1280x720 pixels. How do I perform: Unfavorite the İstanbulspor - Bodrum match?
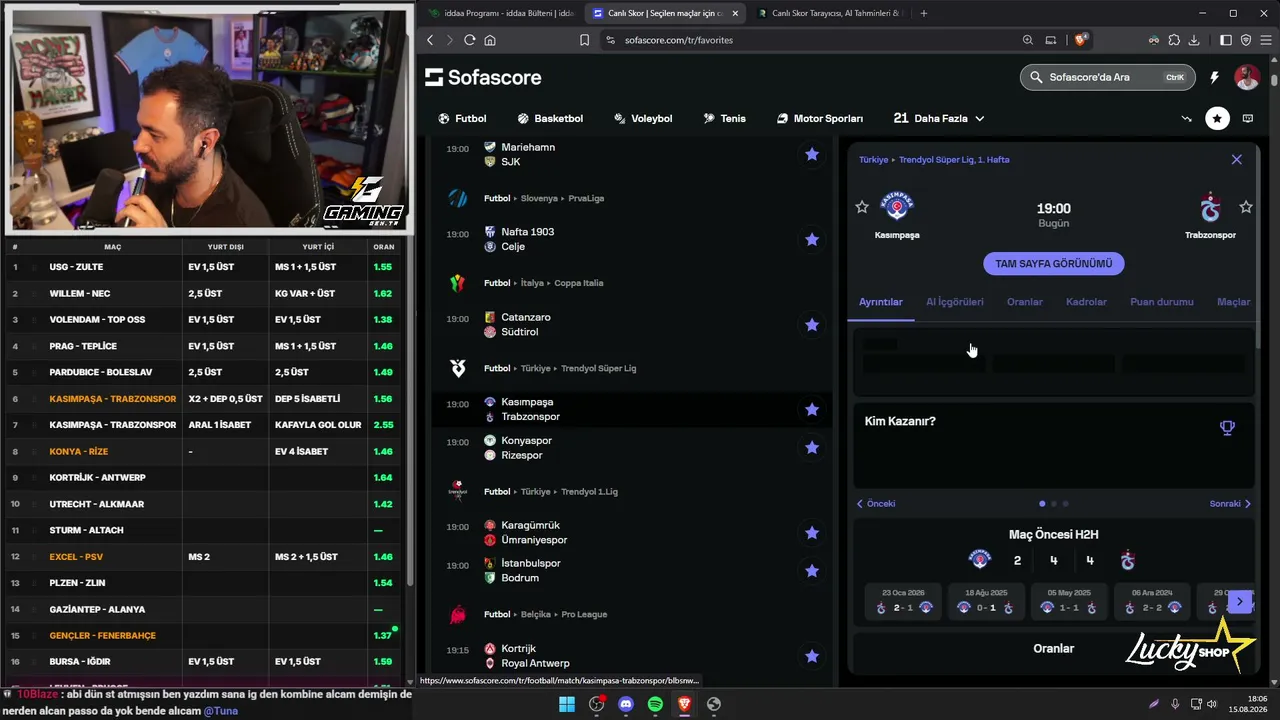coord(812,570)
